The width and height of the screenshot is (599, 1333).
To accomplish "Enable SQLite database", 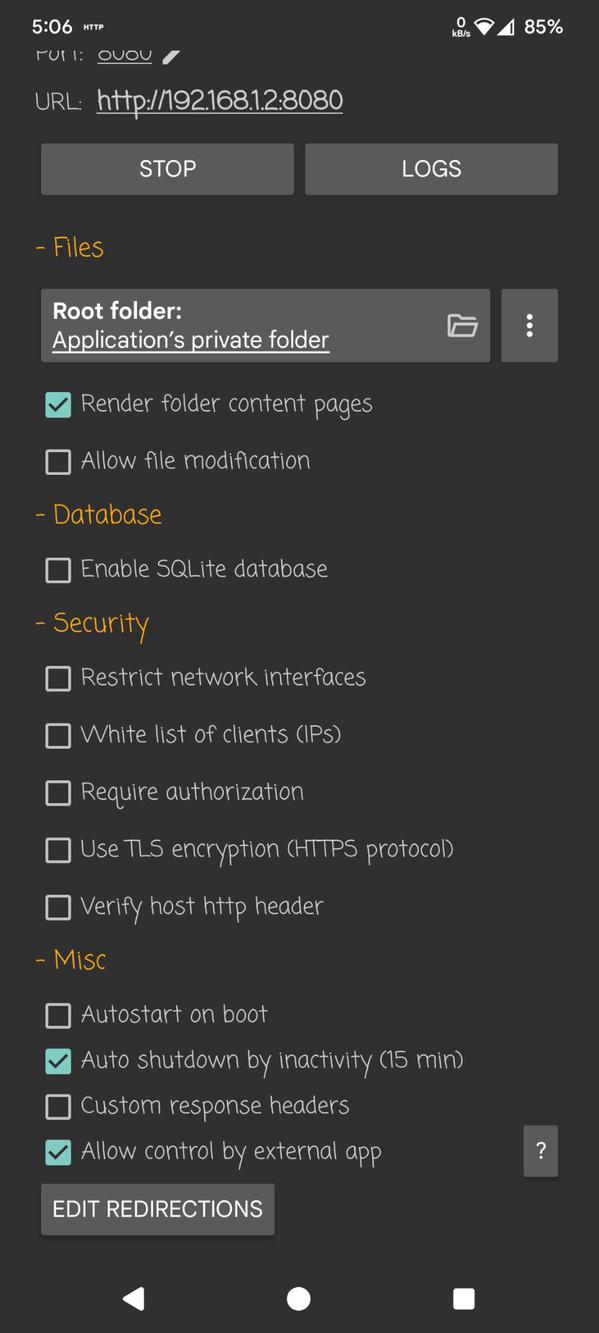I will [x=57, y=570].
